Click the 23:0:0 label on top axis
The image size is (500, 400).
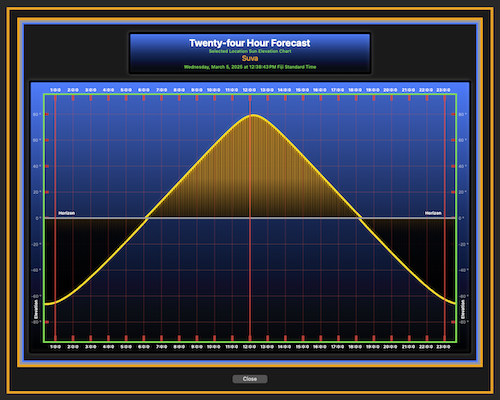tap(443, 90)
